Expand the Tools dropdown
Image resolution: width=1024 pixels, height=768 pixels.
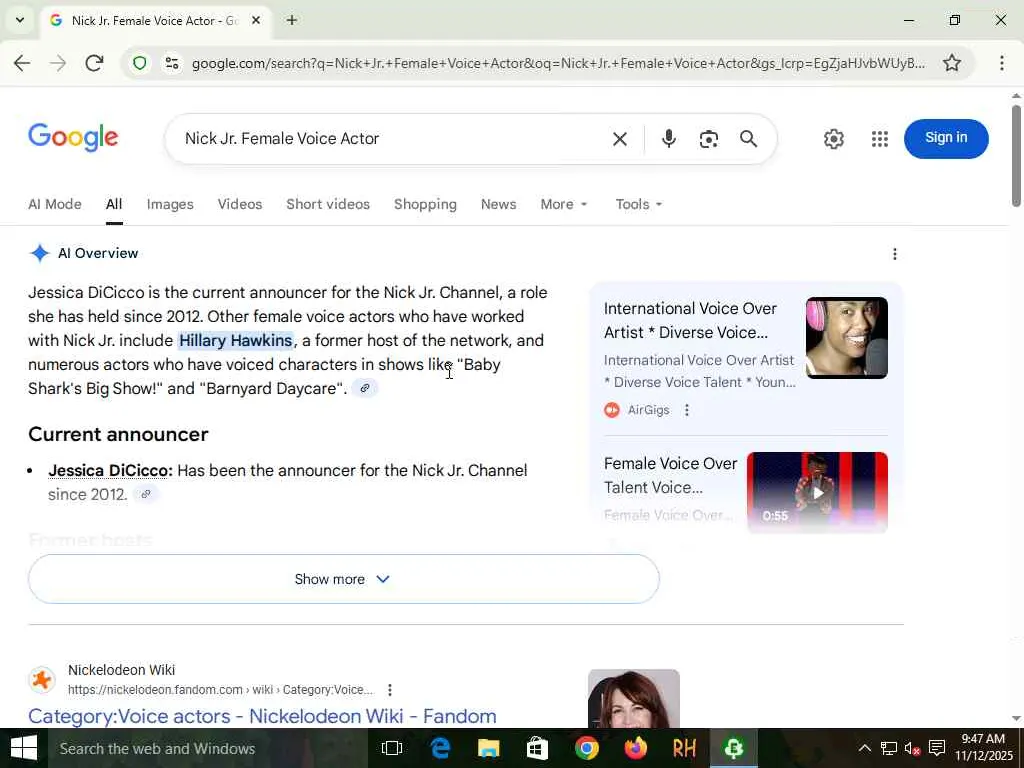click(x=639, y=204)
